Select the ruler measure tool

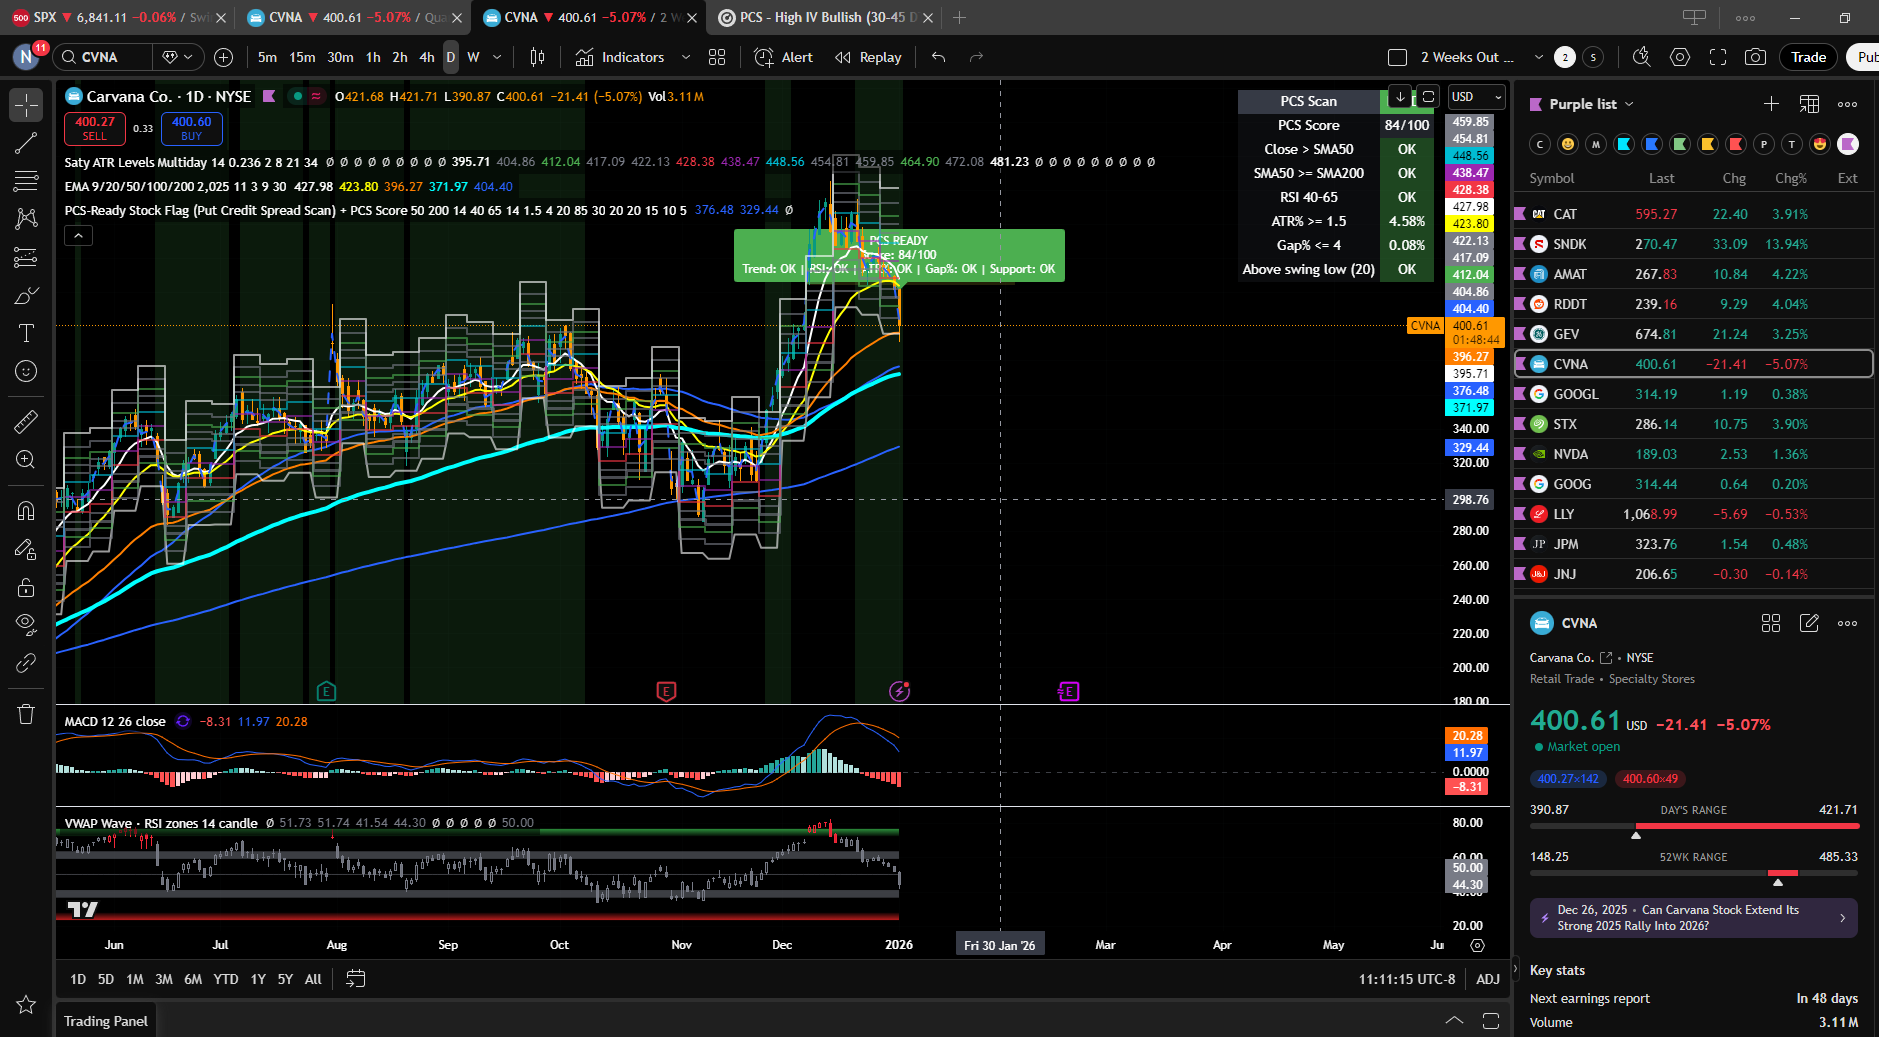point(26,422)
